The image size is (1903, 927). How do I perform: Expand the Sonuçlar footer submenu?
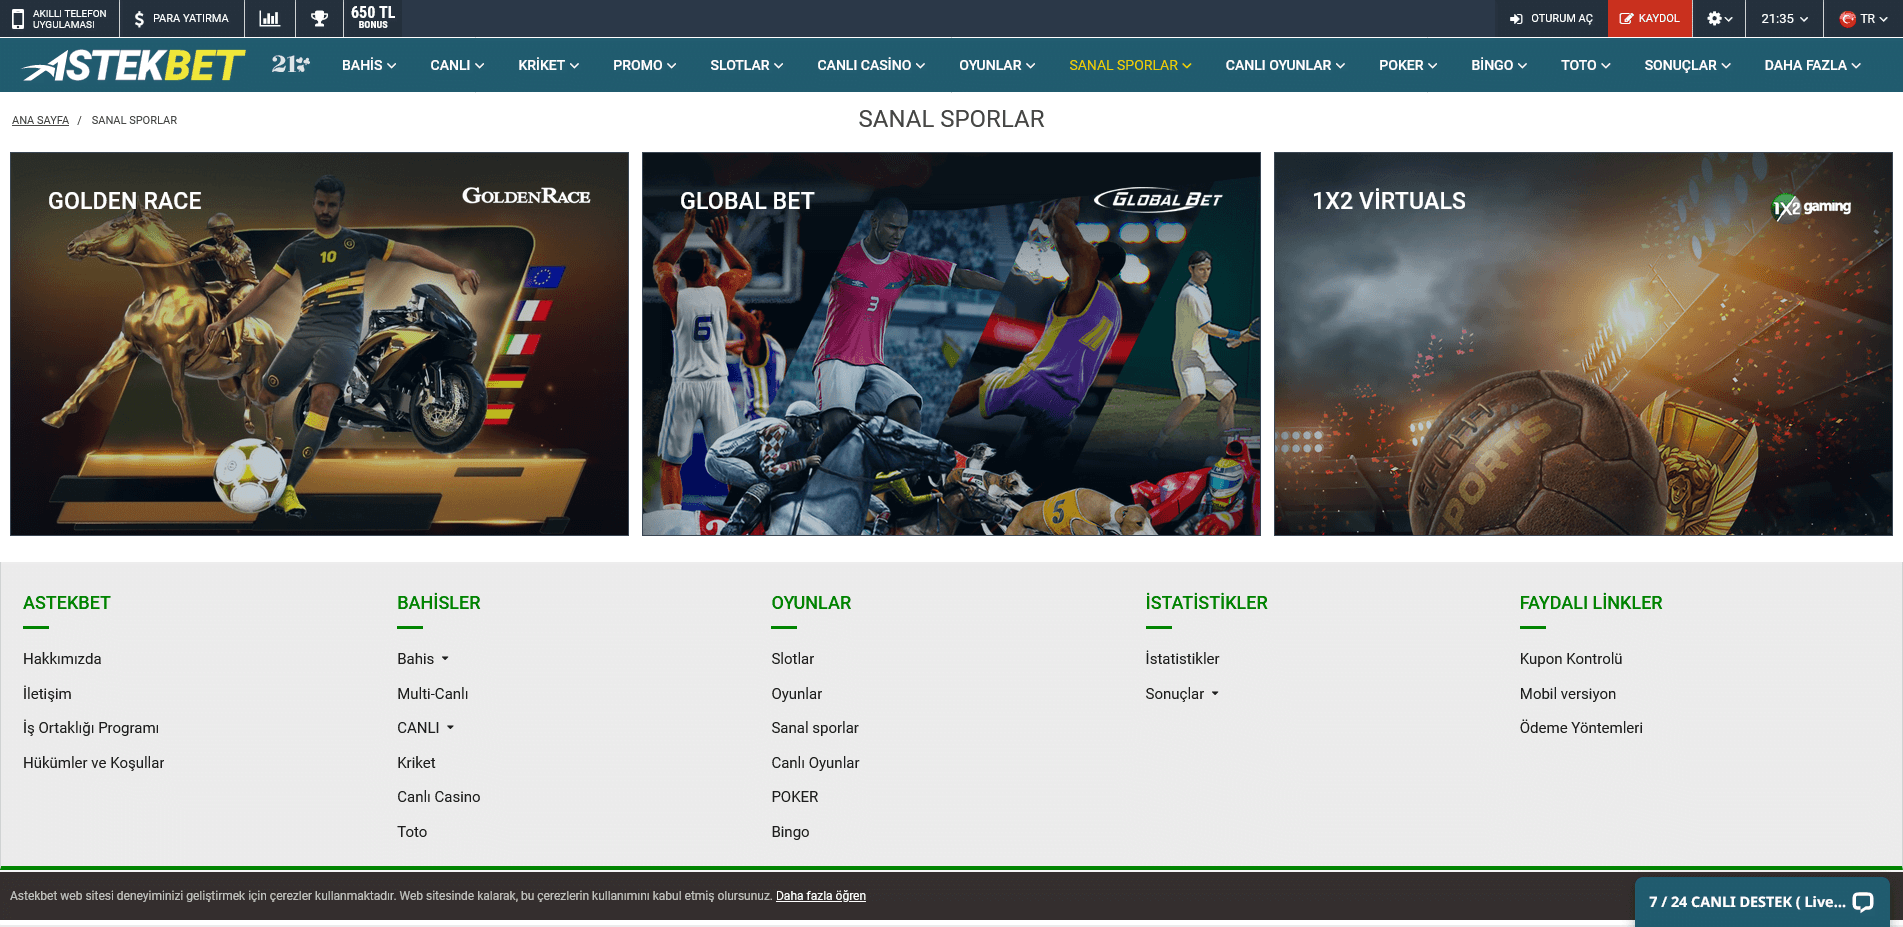pos(1182,694)
